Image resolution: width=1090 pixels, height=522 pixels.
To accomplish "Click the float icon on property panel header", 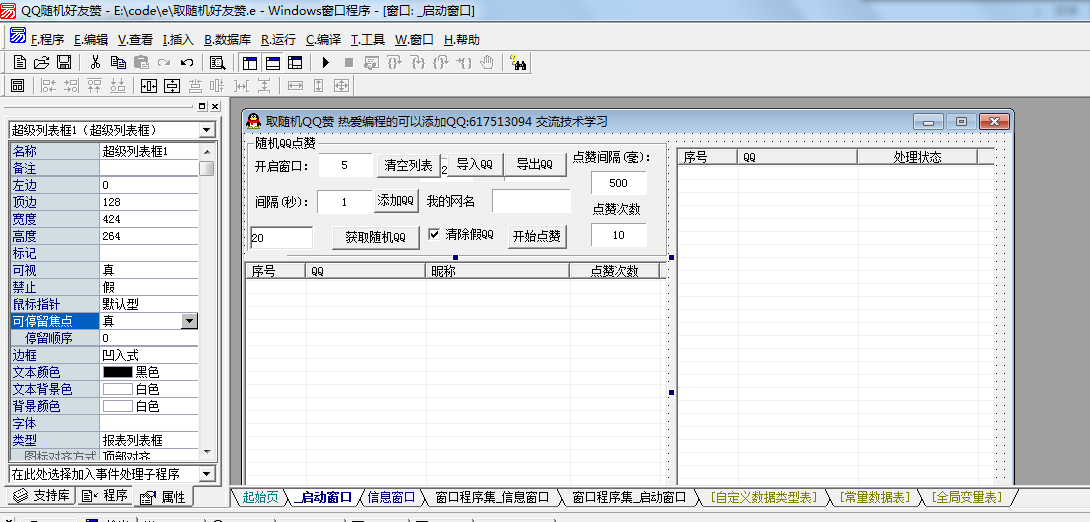I will (202, 106).
